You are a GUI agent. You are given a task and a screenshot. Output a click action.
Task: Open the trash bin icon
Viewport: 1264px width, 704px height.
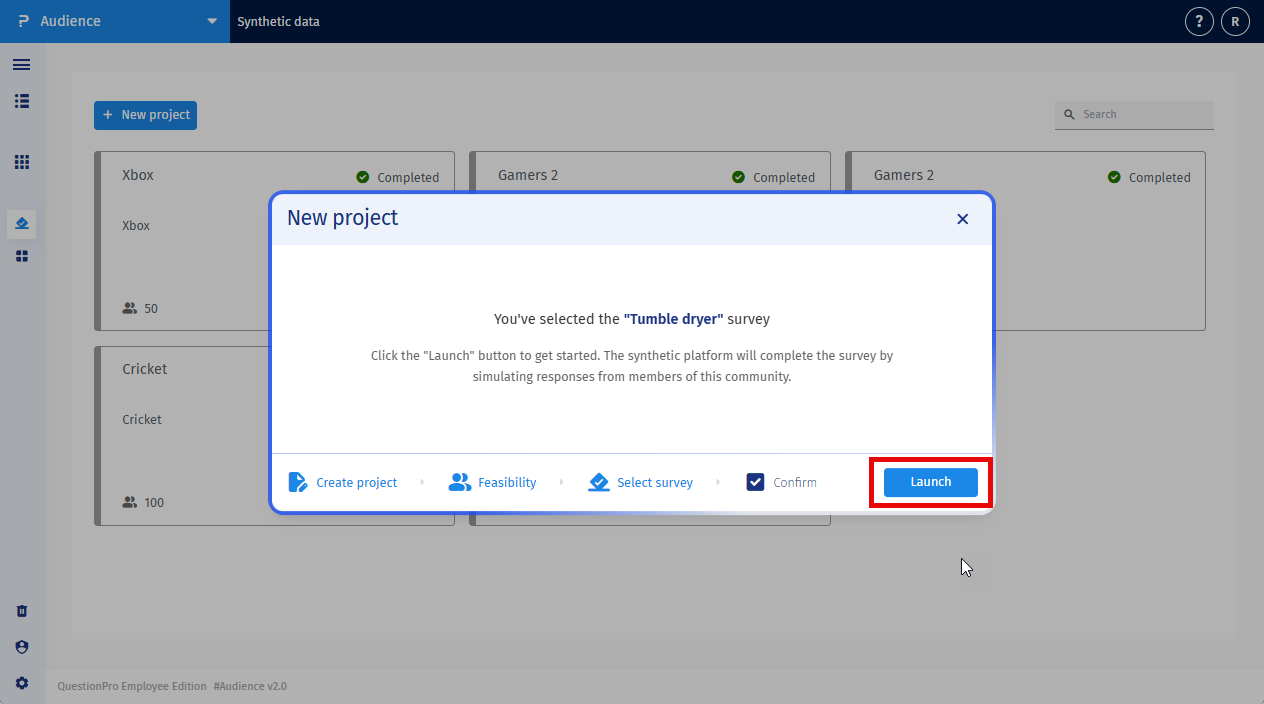[21, 611]
